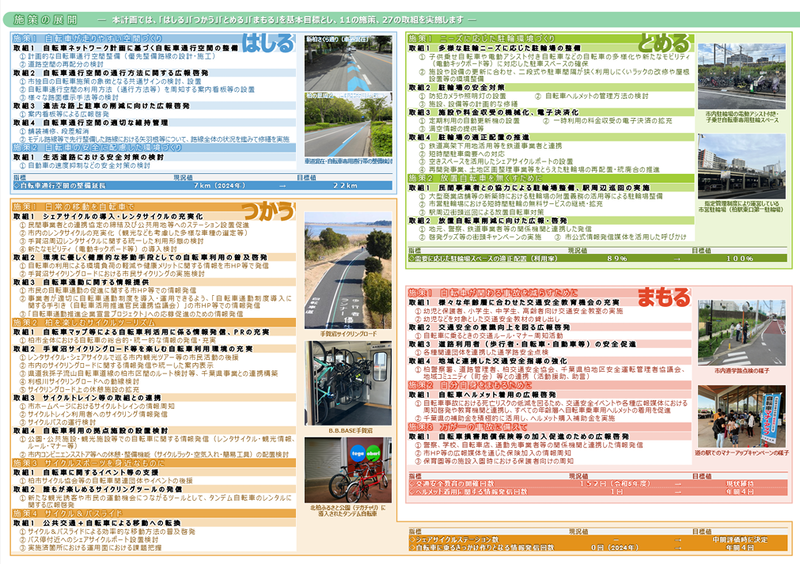
Task: Click the 100% target value
Action: [740, 259]
